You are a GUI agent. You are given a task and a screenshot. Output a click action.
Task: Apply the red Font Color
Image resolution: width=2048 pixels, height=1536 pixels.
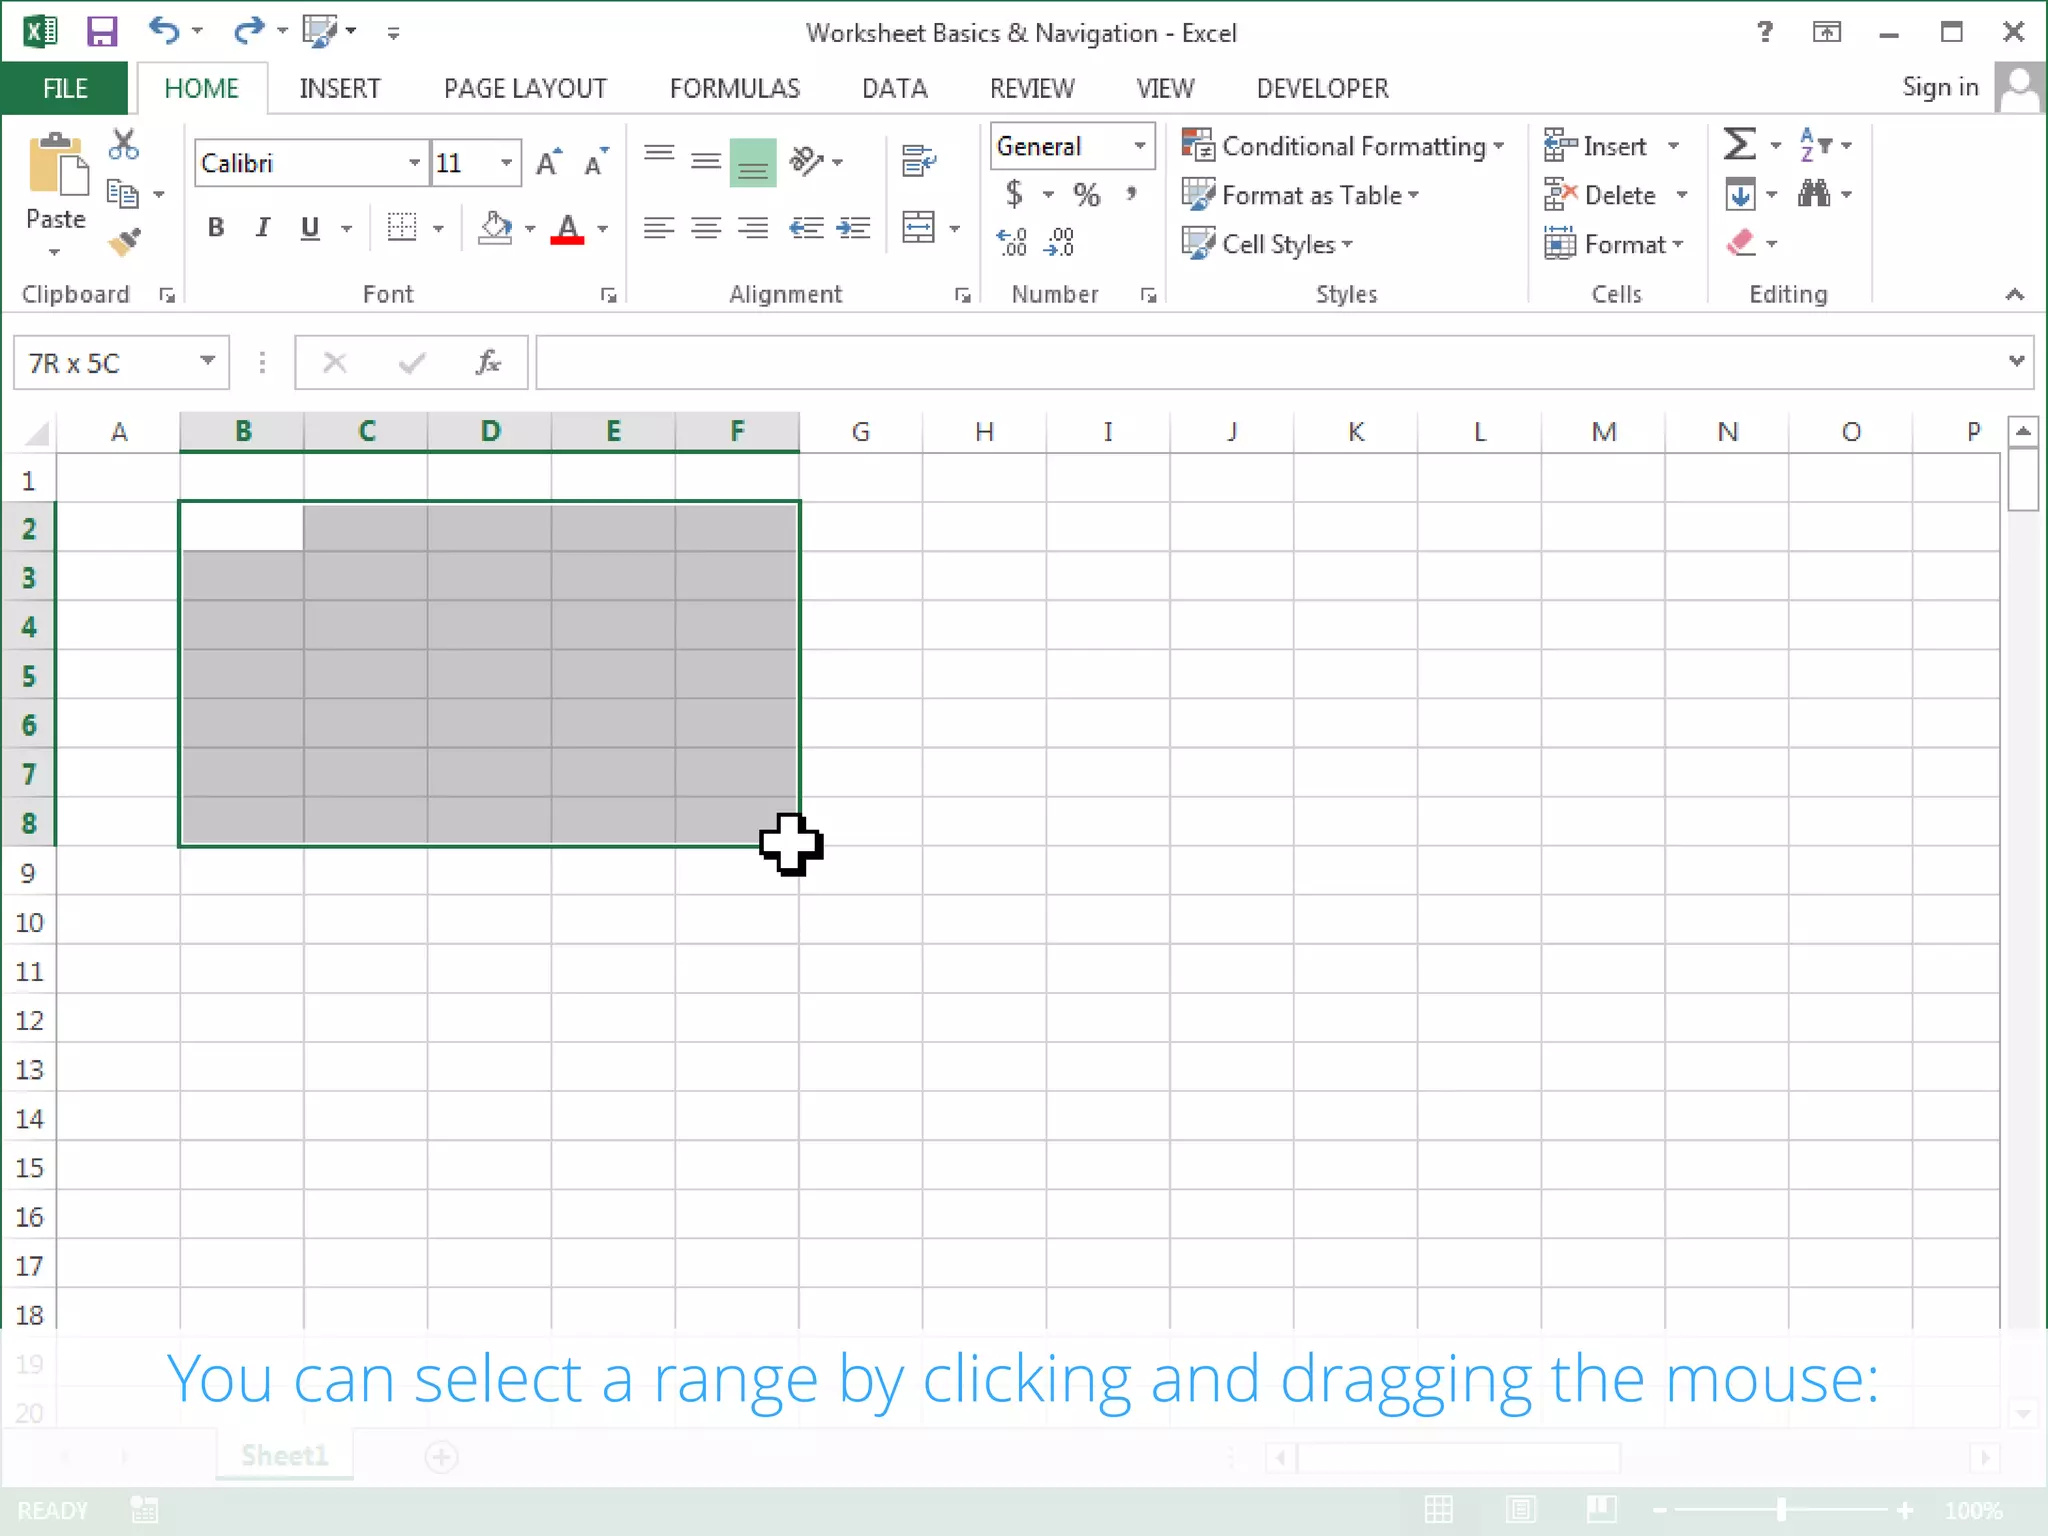(x=567, y=228)
